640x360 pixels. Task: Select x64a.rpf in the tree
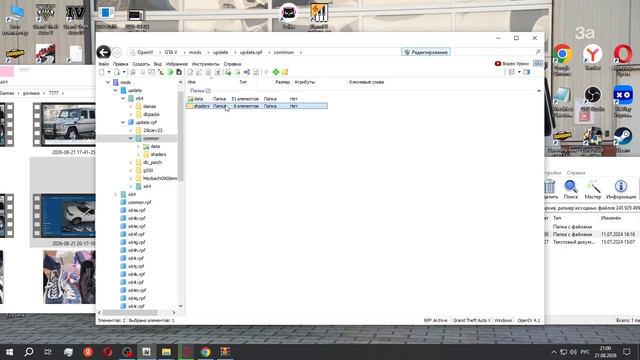[136, 210]
